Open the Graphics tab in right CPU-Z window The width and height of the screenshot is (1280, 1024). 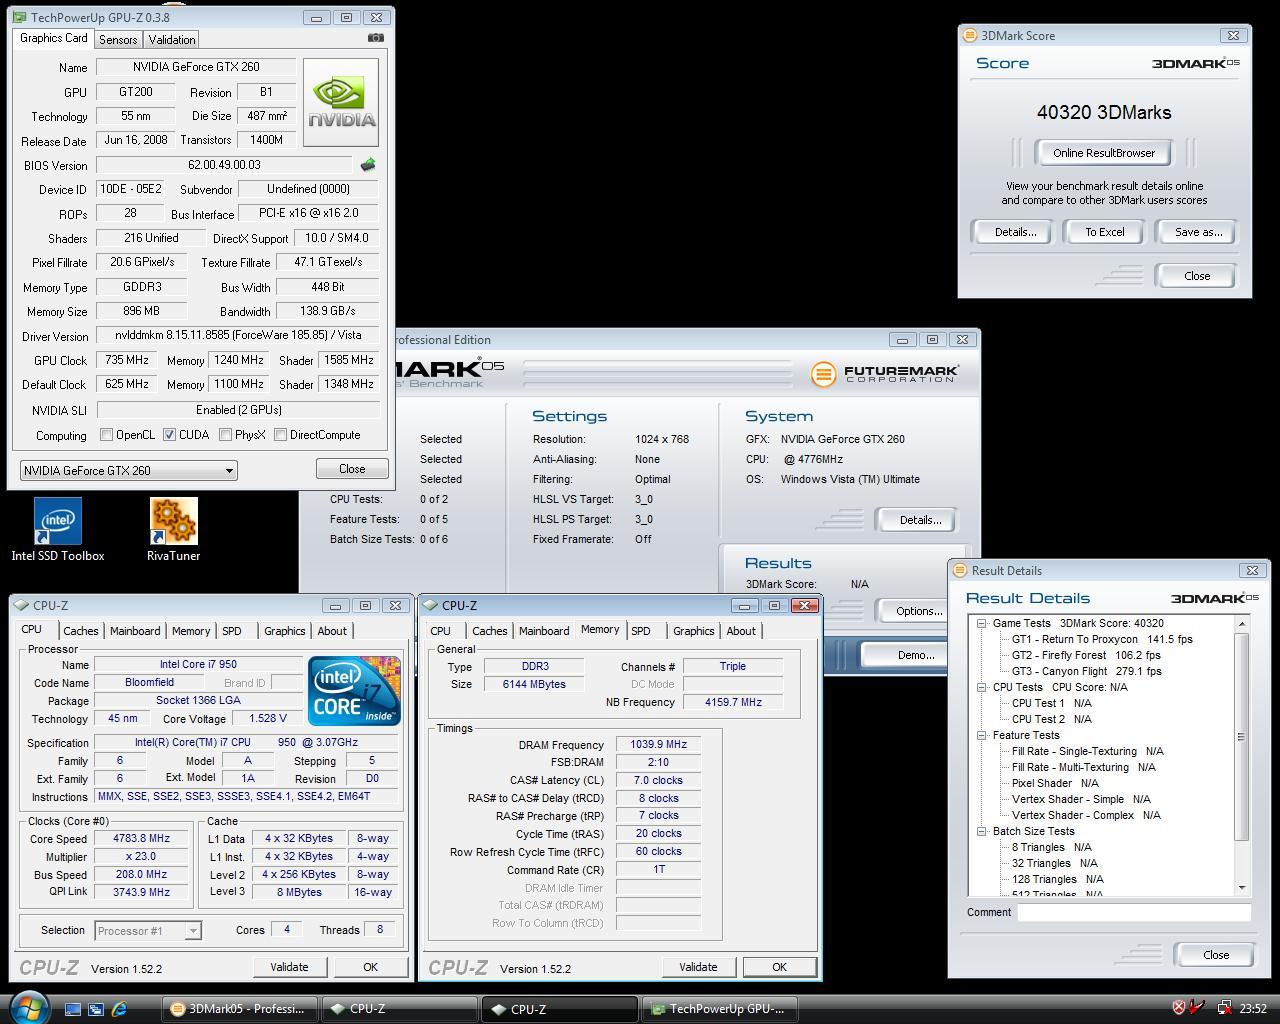pyautogui.click(x=693, y=631)
